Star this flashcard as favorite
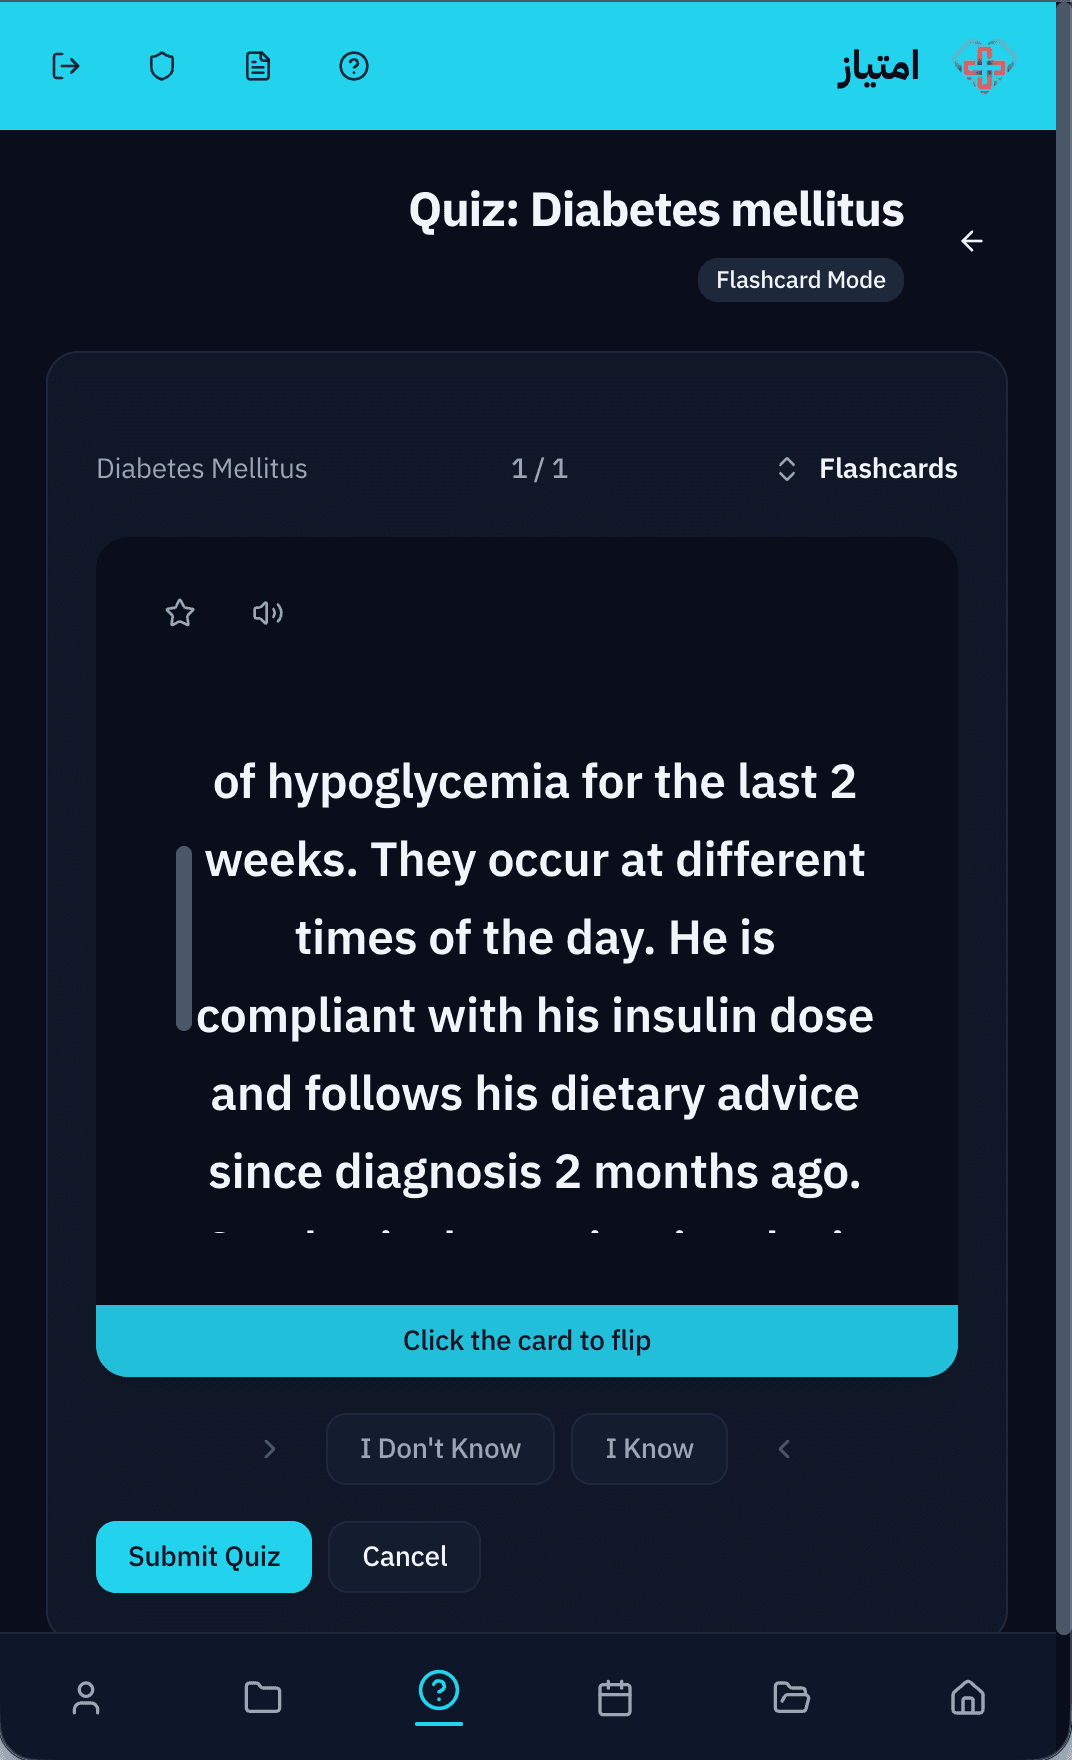Screen dimensions: 1072x1760 tap(180, 613)
